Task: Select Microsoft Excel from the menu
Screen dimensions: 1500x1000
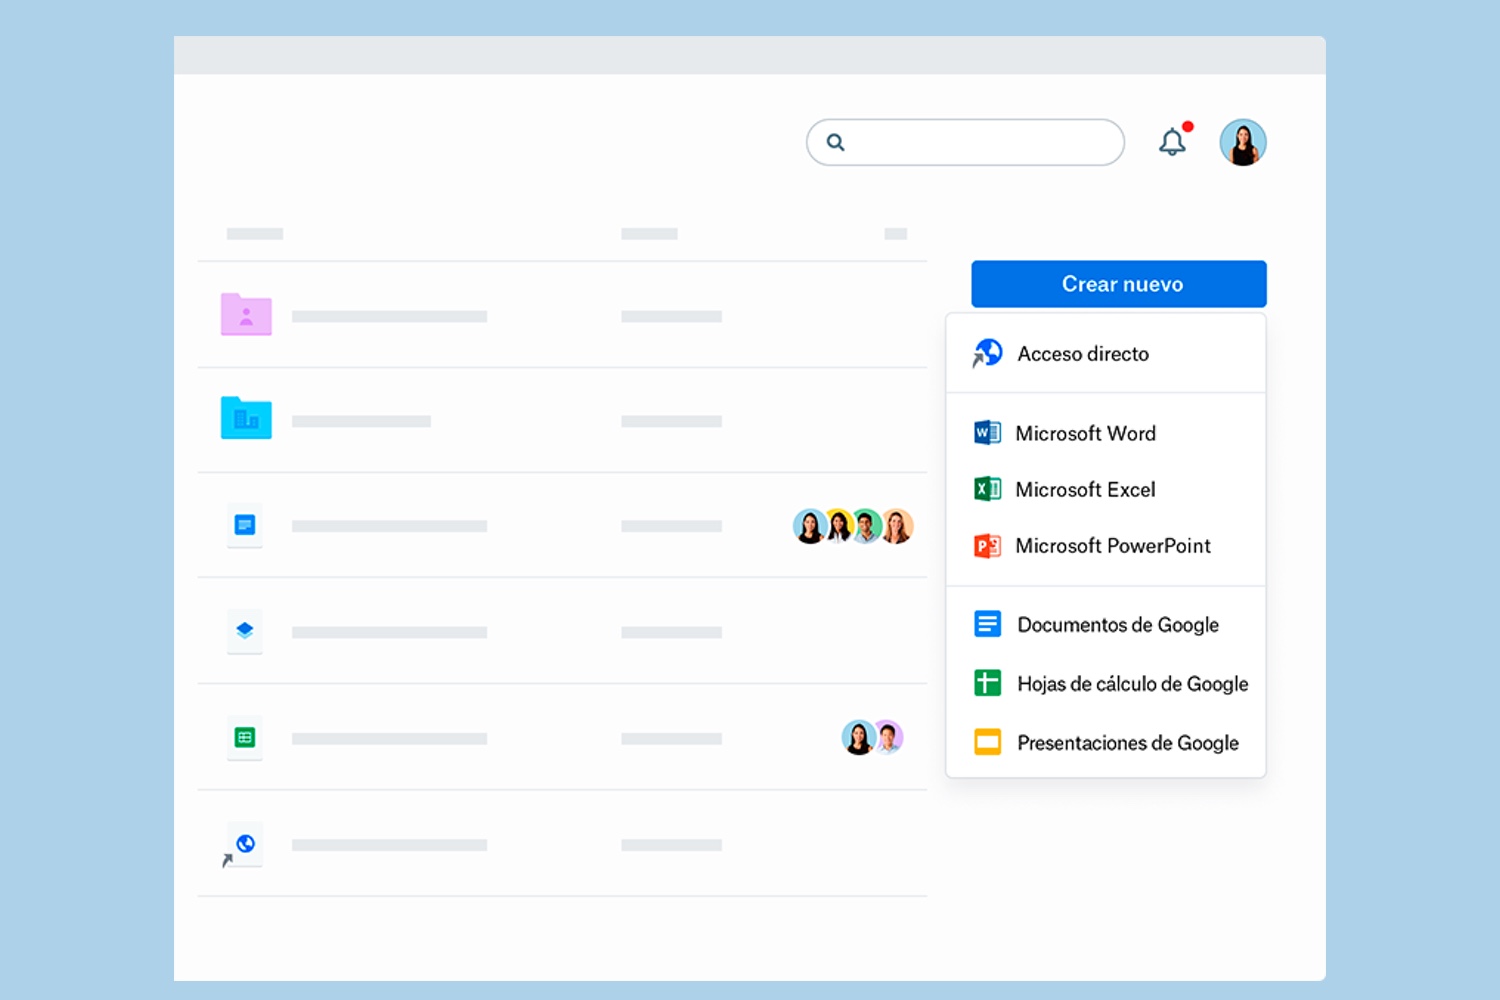Action: click(1106, 489)
